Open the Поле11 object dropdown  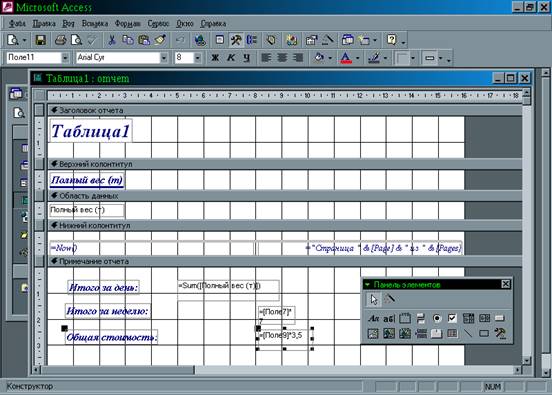(65, 58)
